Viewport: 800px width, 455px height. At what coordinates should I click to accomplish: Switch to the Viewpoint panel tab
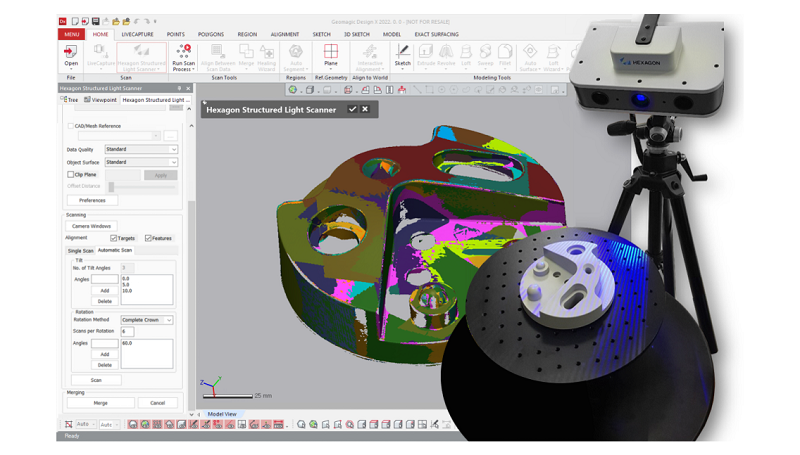(x=101, y=100)
